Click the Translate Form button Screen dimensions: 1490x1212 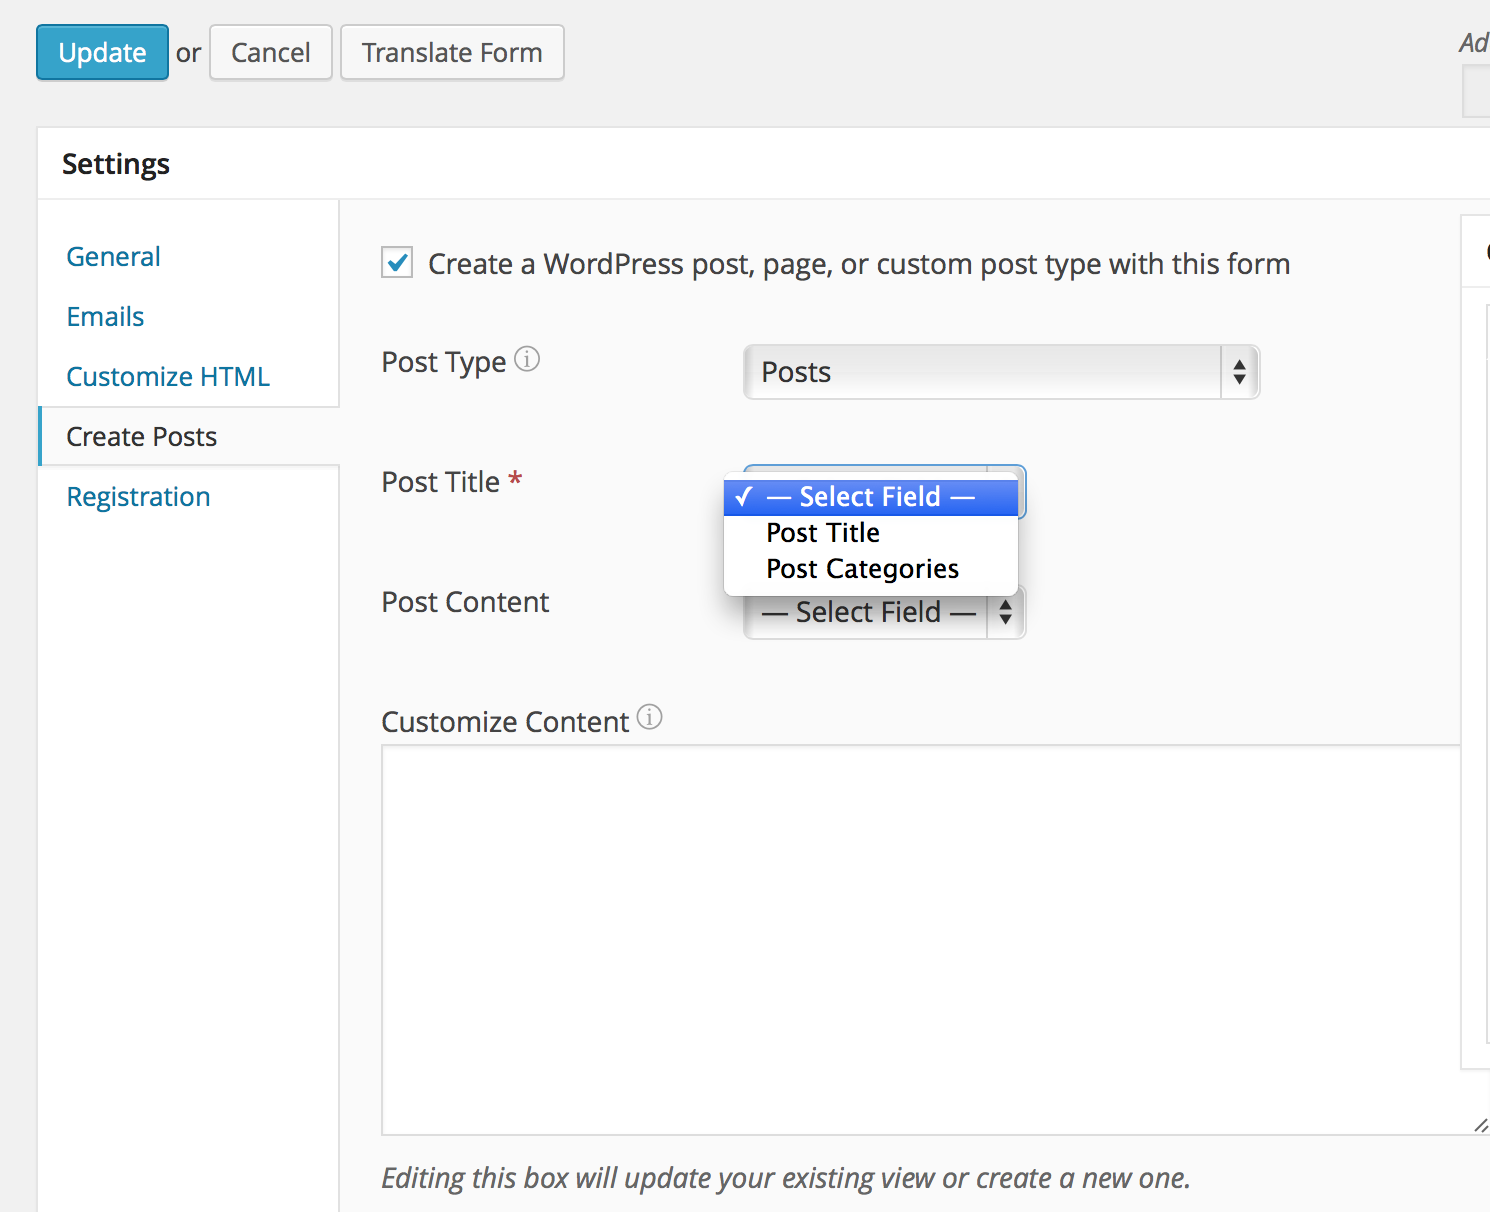(x=452, y=52)
